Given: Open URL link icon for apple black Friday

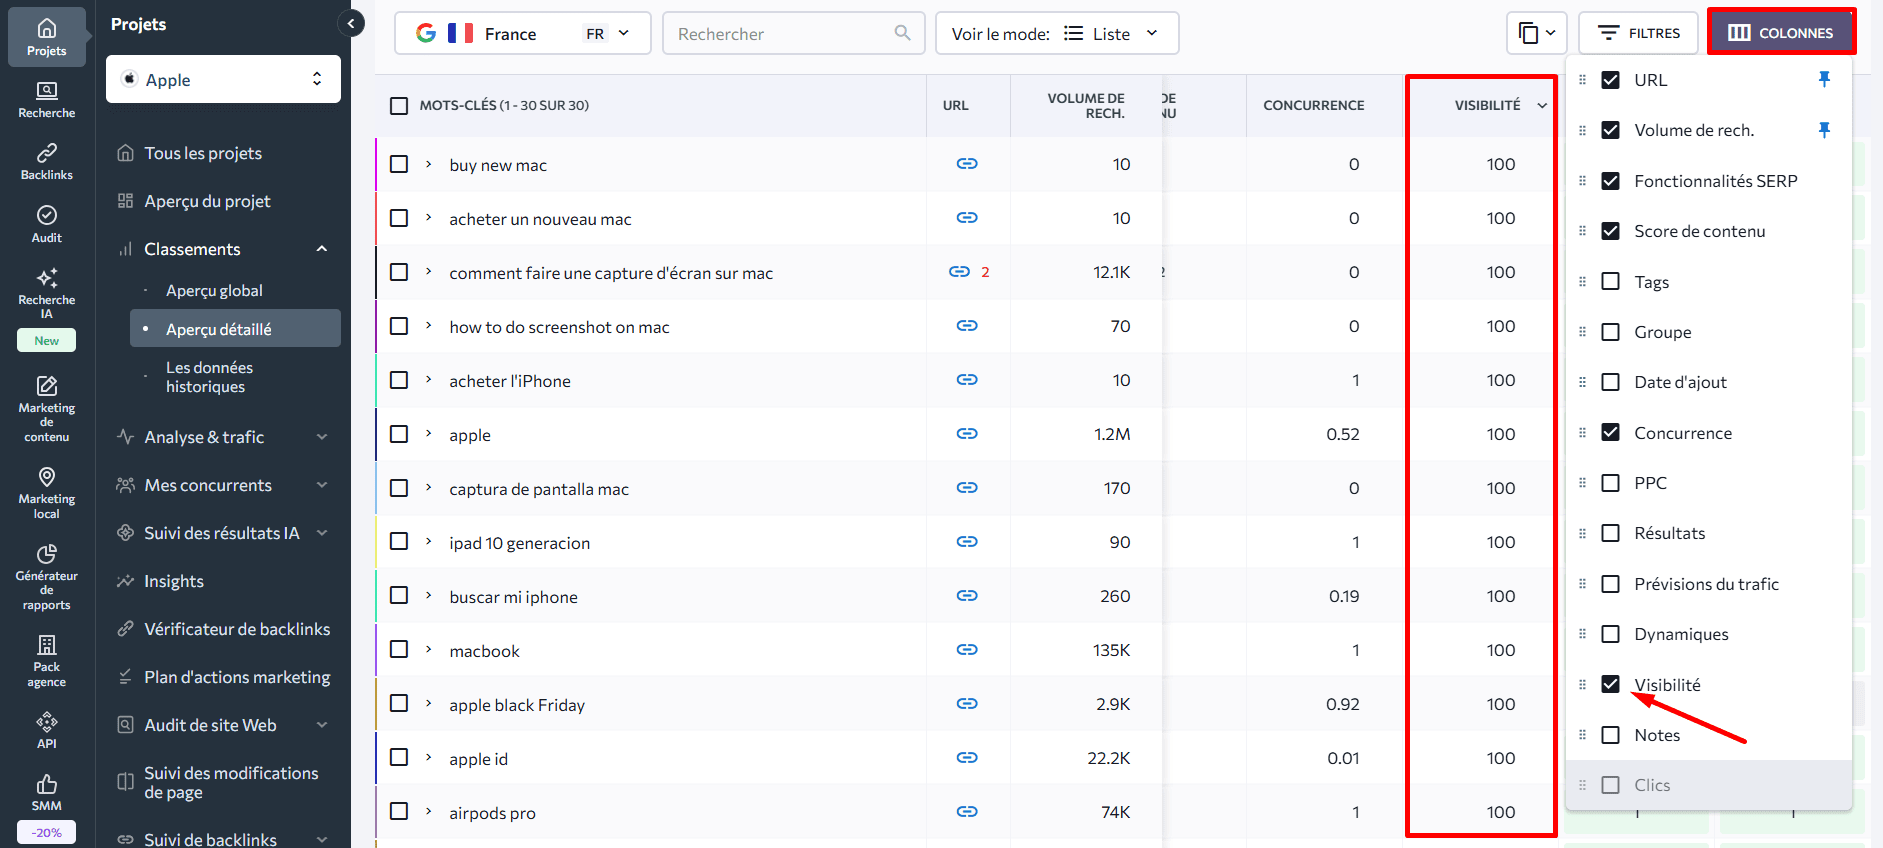Looking at the screenshot, I should click(x=967, y=704).
